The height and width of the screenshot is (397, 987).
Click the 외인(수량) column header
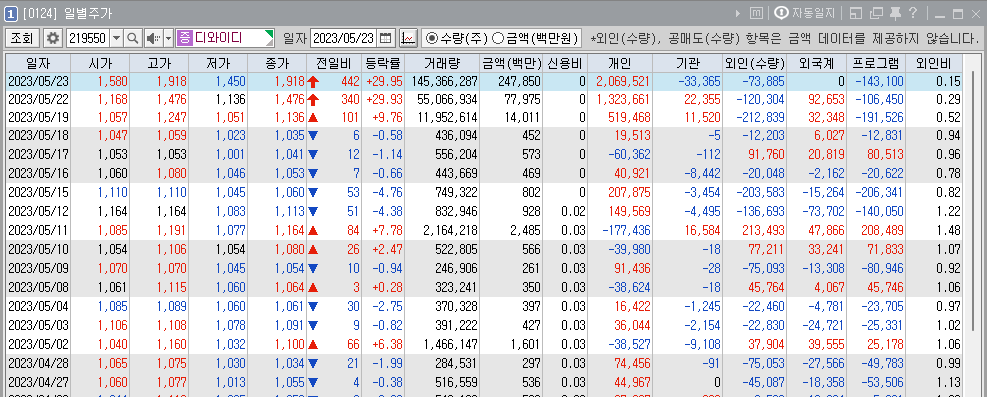click(x=754, y=64)
